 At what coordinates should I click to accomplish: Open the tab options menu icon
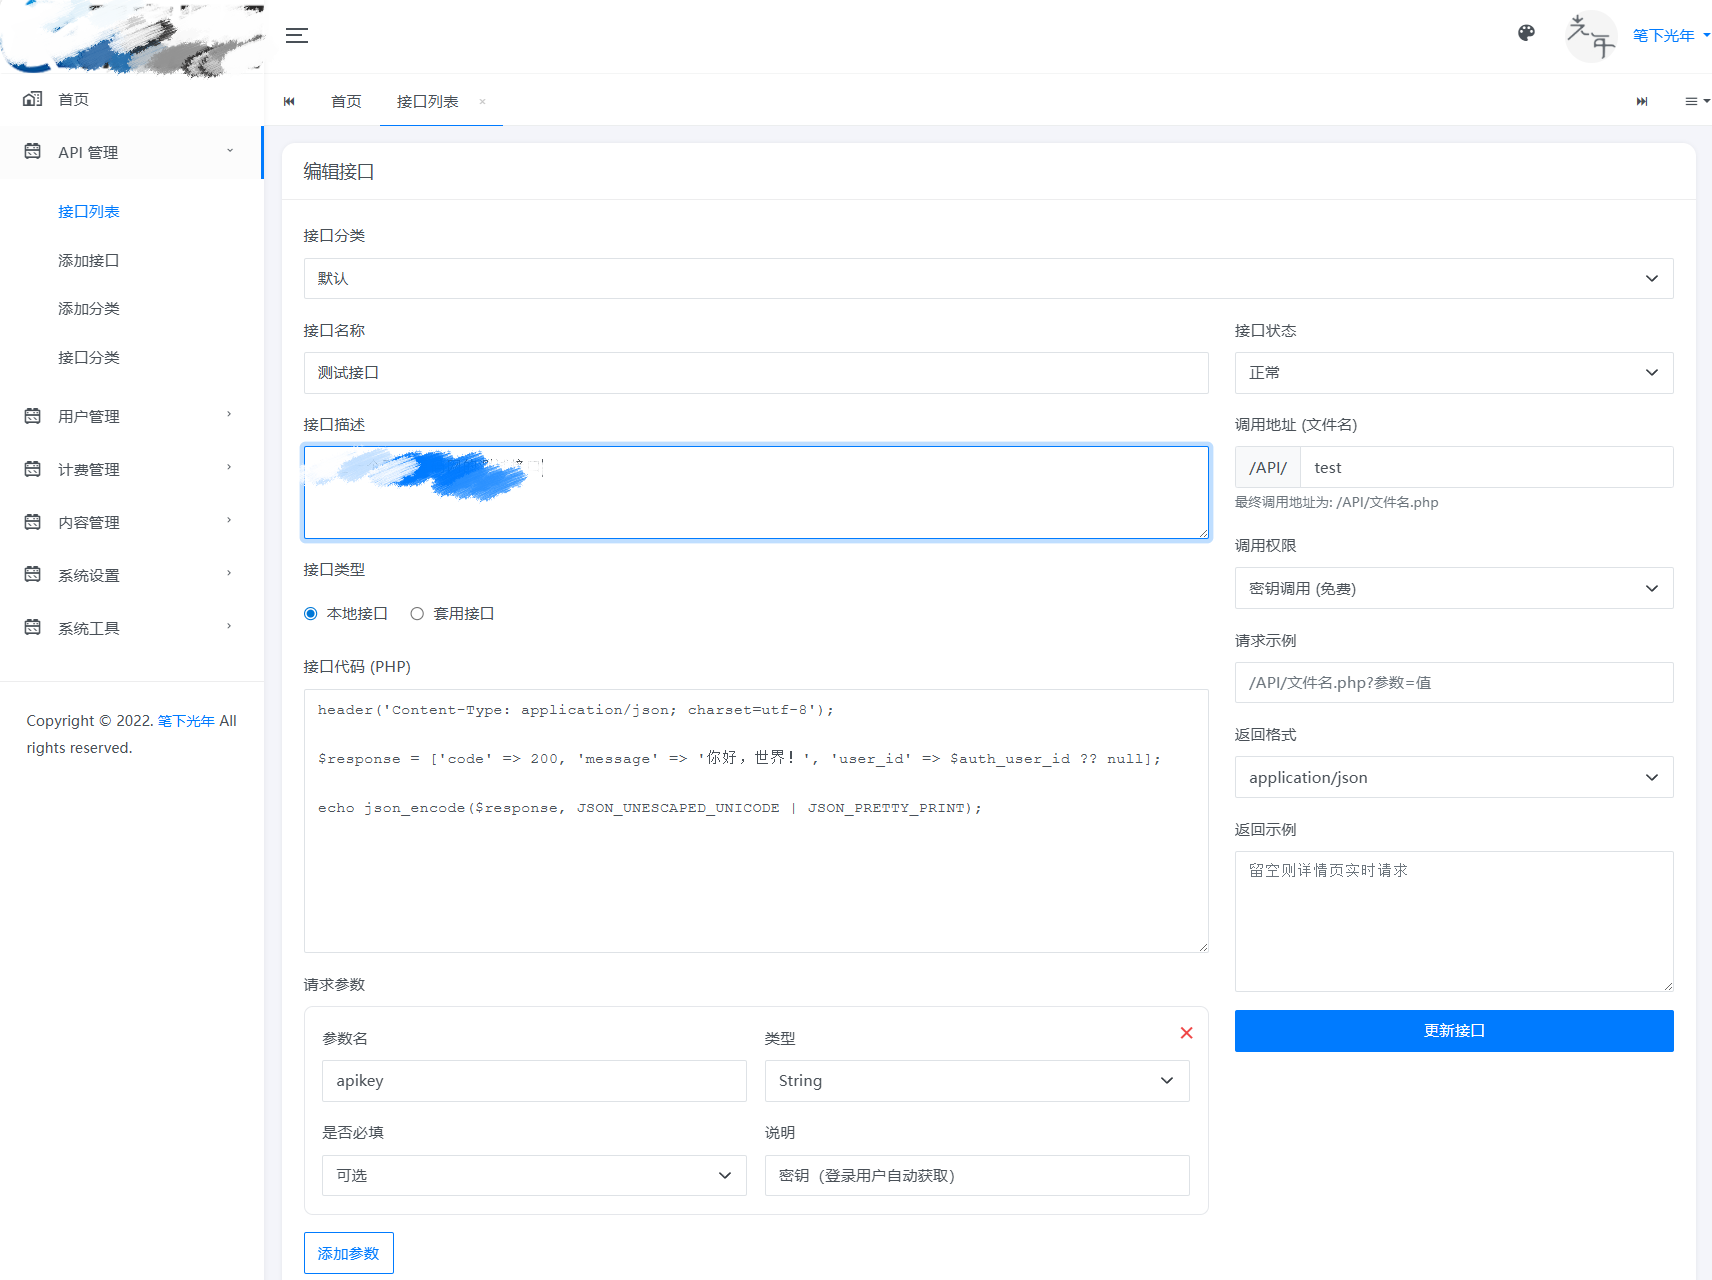pos(1696,101)
